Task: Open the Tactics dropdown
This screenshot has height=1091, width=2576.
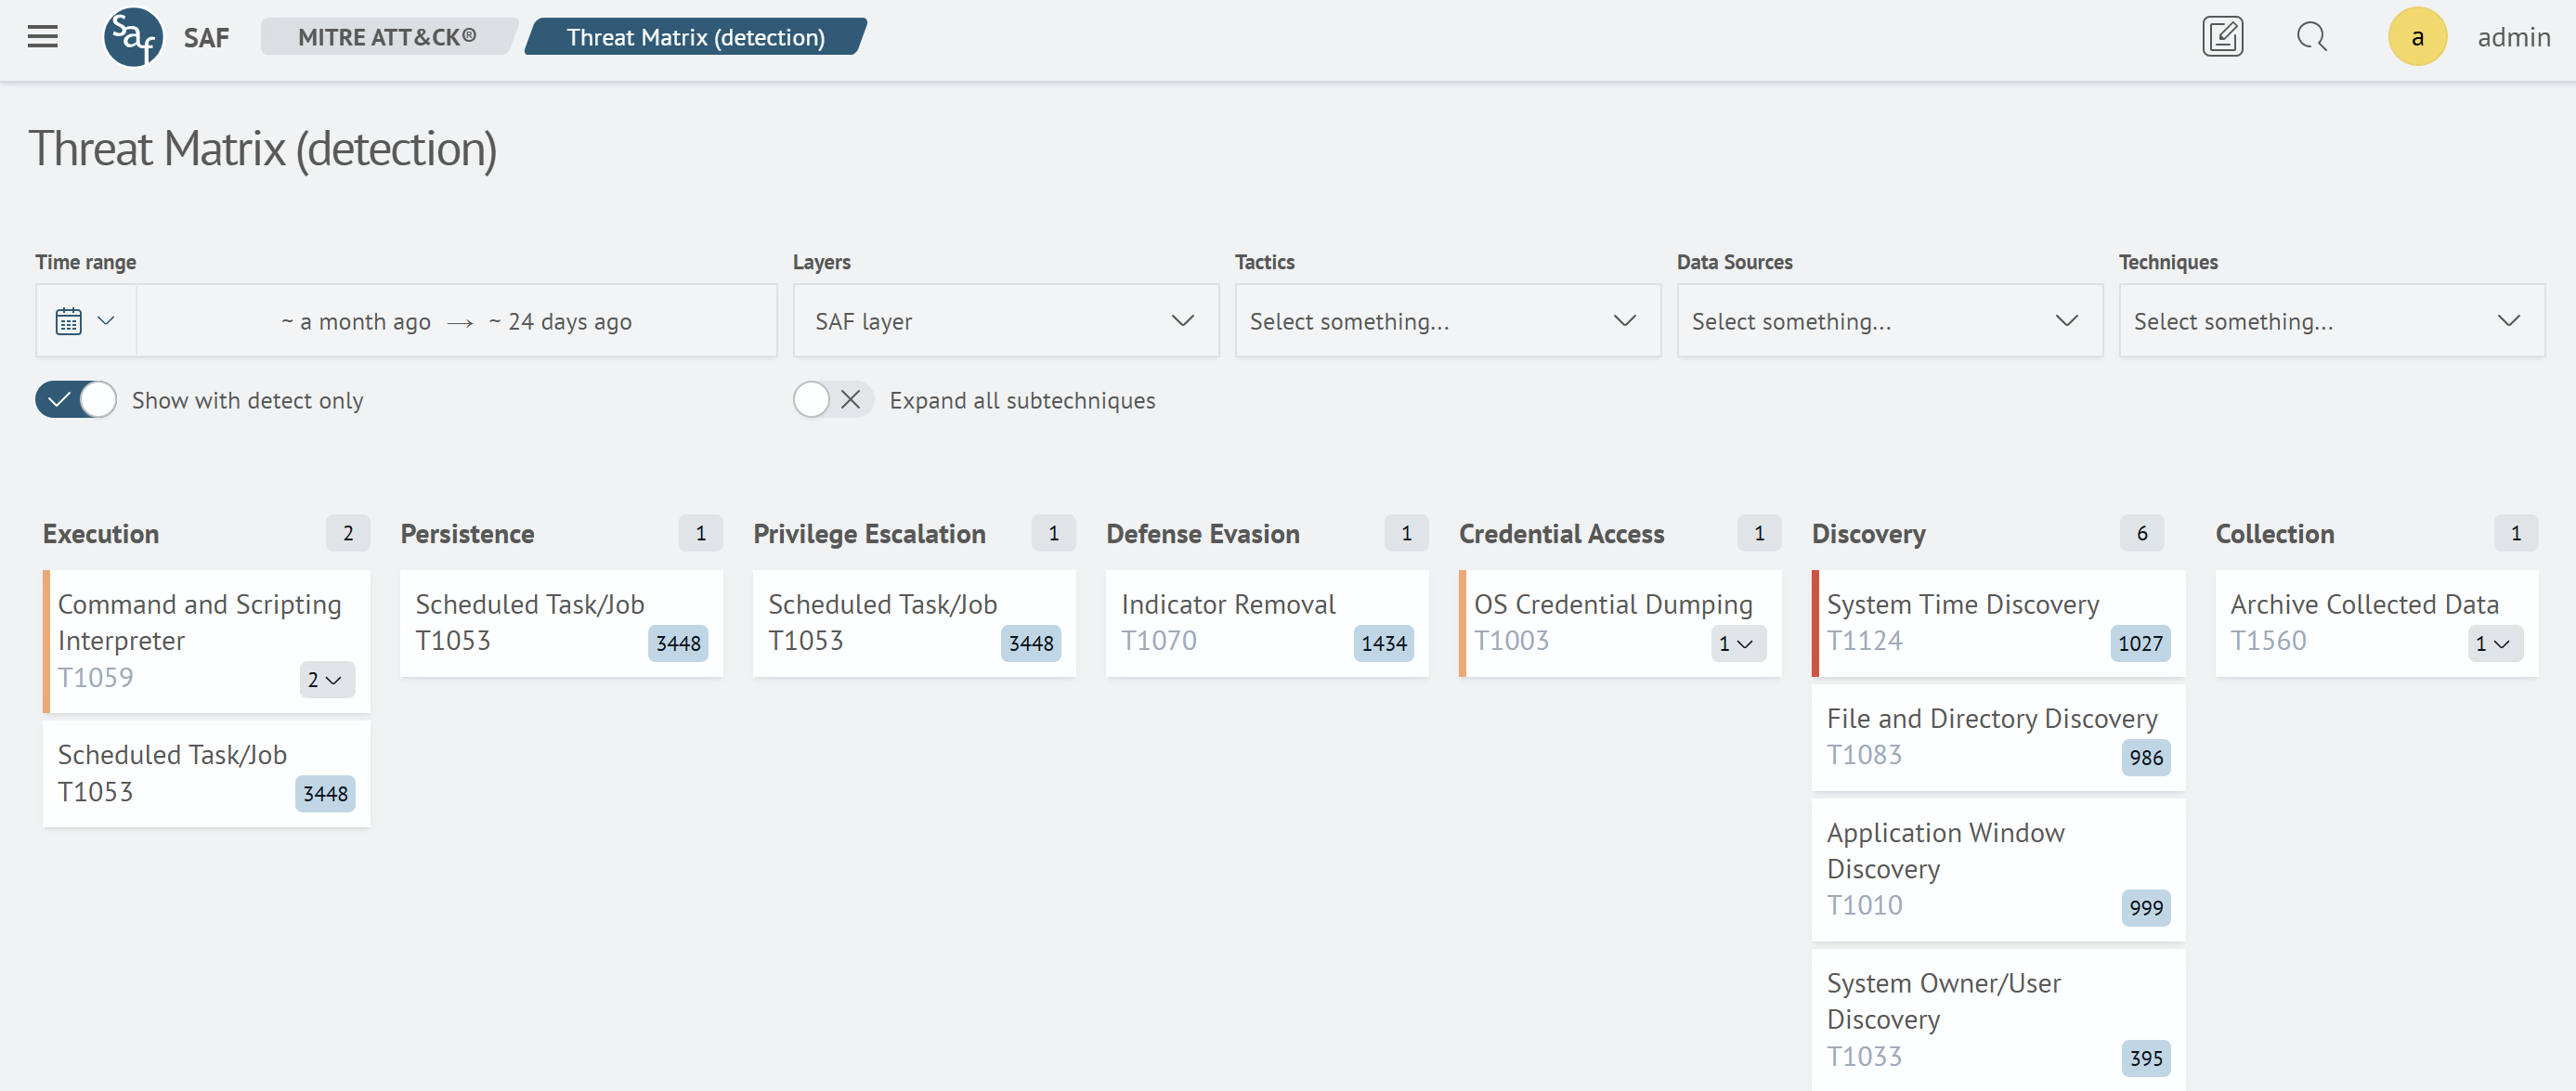Action: tap(1447, 320)
